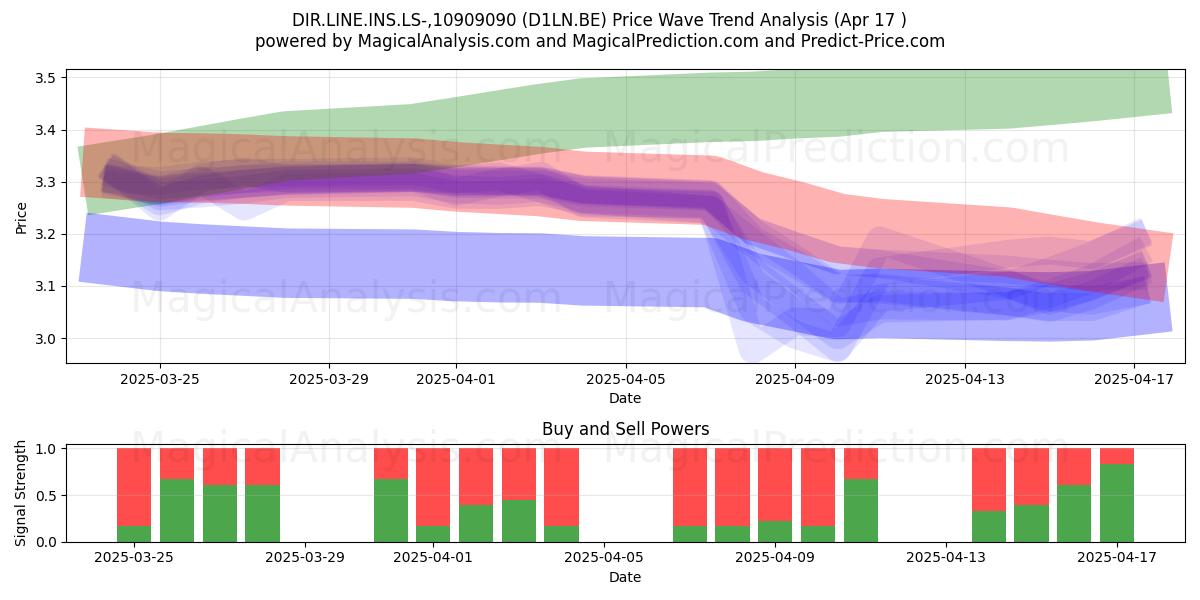
Task: Click the 3.2 price axis tick label
Action: [47, 234]
